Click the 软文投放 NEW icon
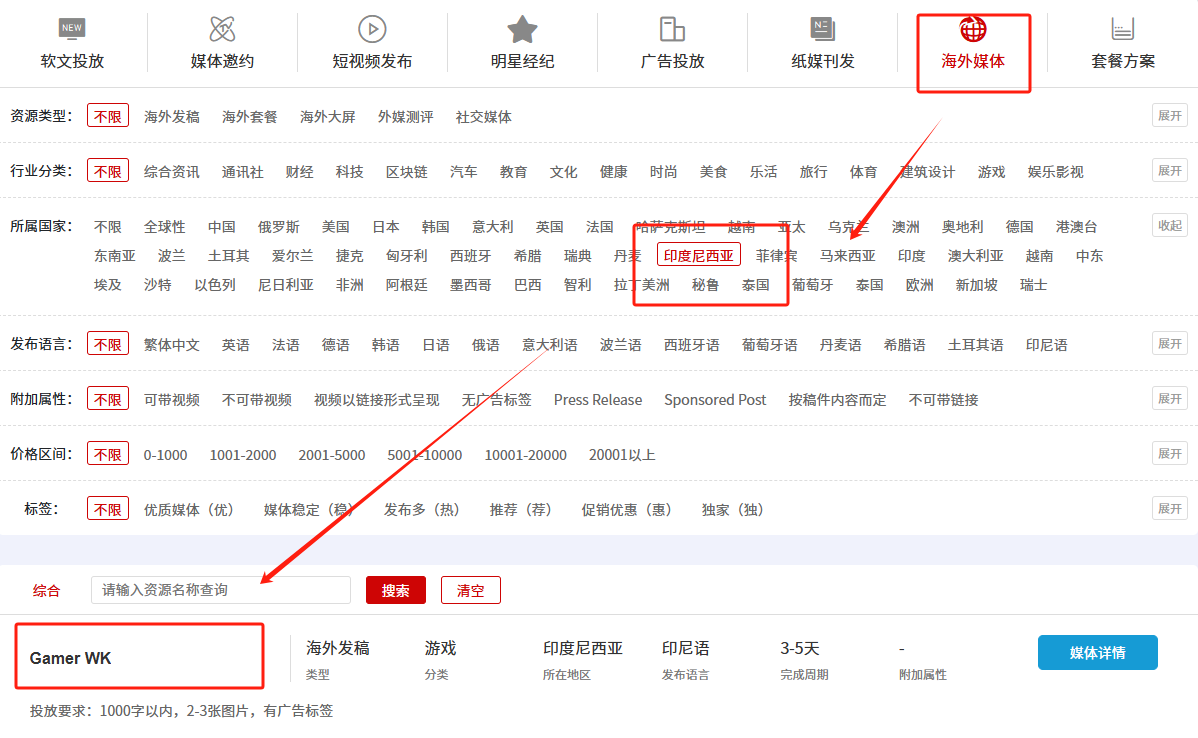 (x=72, y=28)
